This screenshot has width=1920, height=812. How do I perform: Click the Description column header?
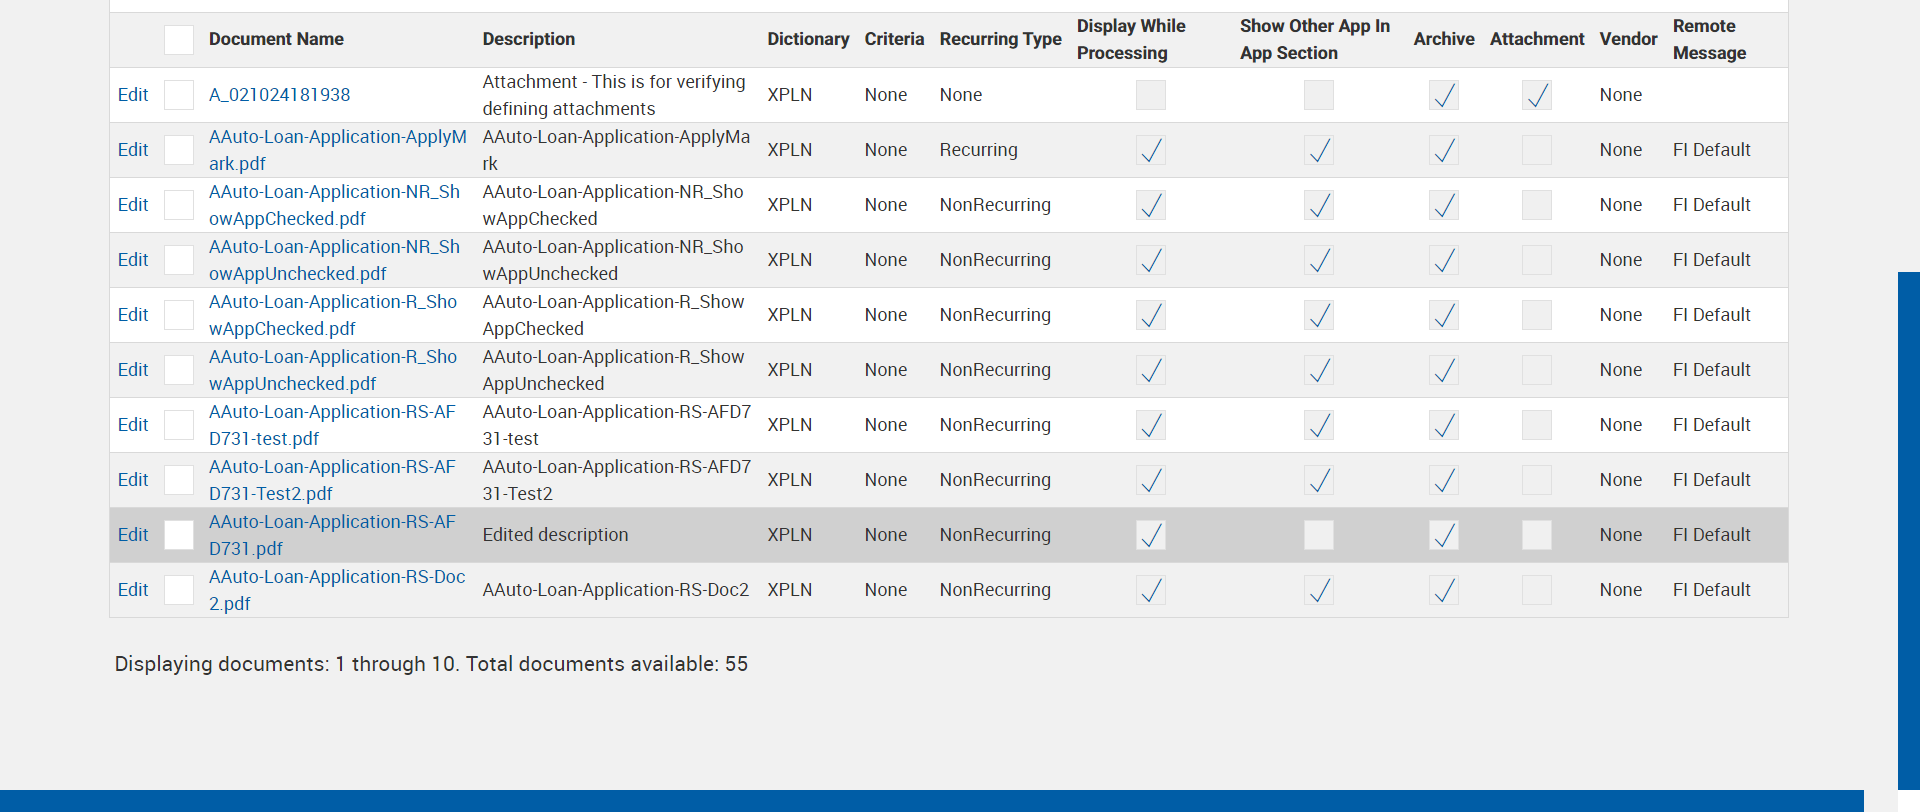pyautogui.click(x=528, y=39)
